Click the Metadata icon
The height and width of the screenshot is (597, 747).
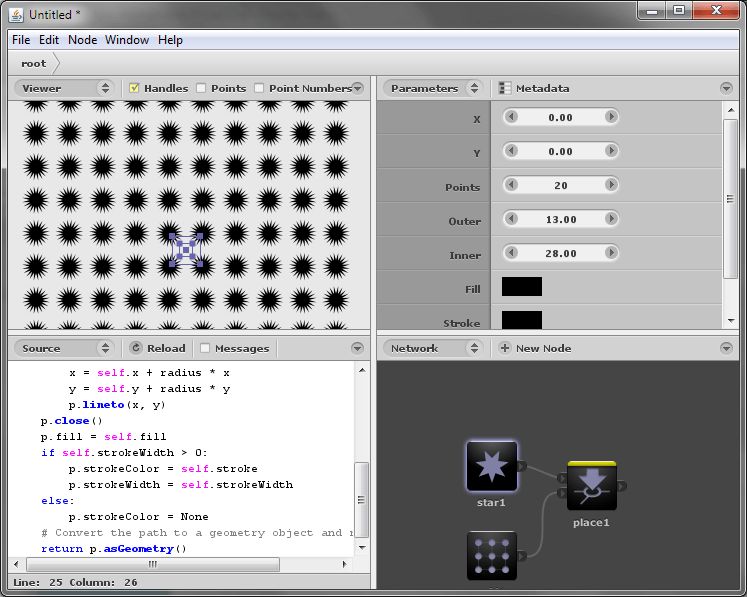[505, 88]
